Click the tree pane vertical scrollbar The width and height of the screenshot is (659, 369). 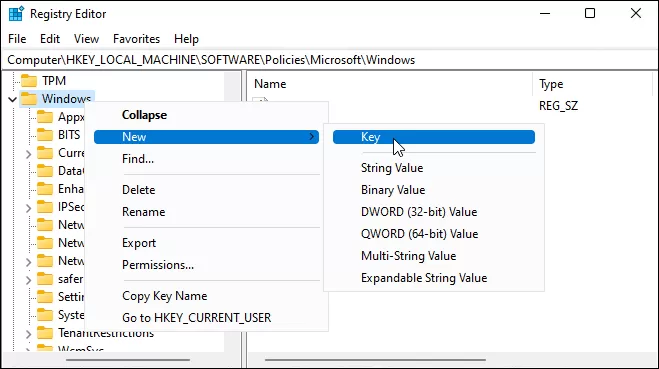(x=232, y=211)
